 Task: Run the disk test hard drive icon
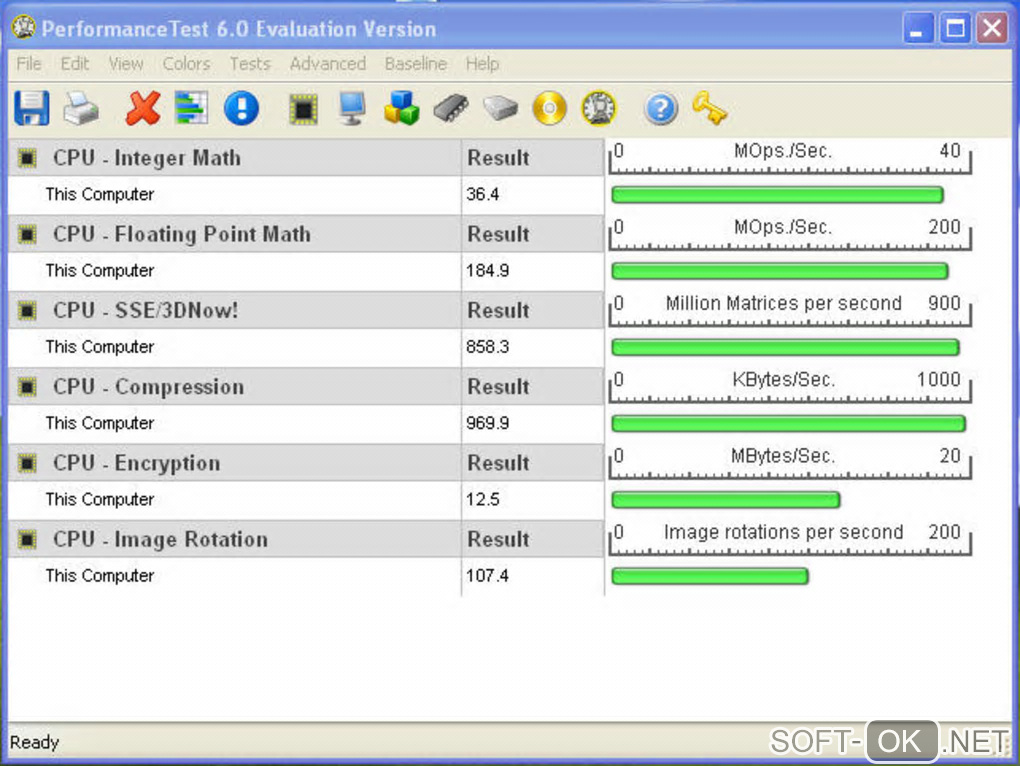(x=500, y=108)
